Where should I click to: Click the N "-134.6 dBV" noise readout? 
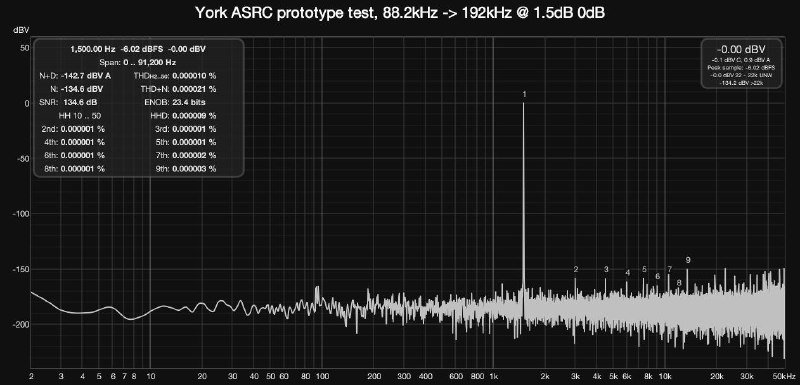[82, 89]
